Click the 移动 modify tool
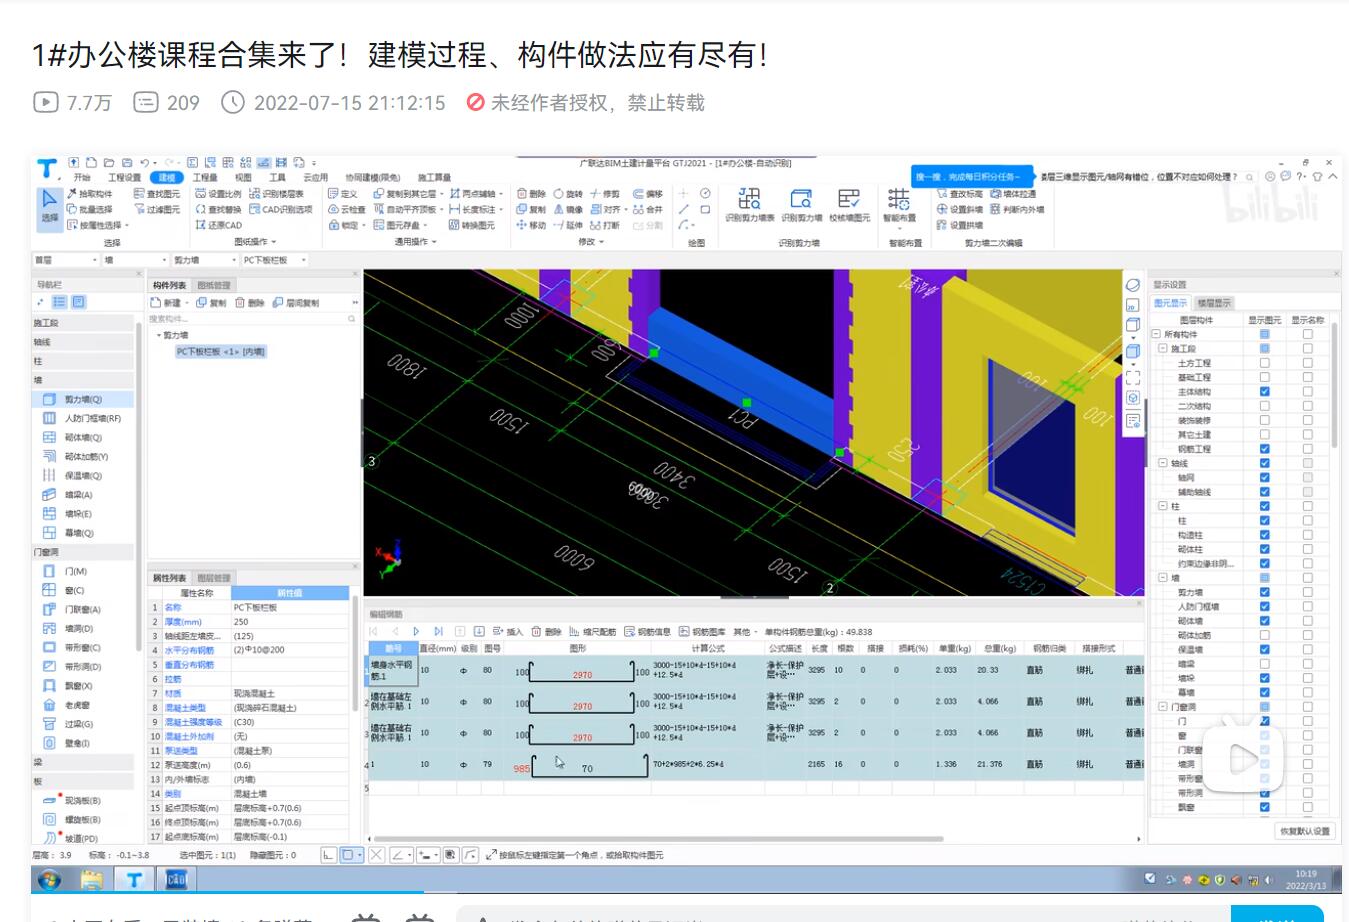 pos(531,225)
